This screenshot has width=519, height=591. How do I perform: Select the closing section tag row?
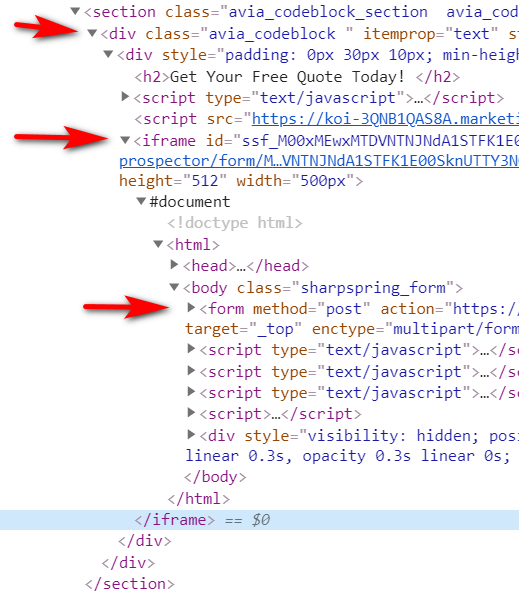130,583
